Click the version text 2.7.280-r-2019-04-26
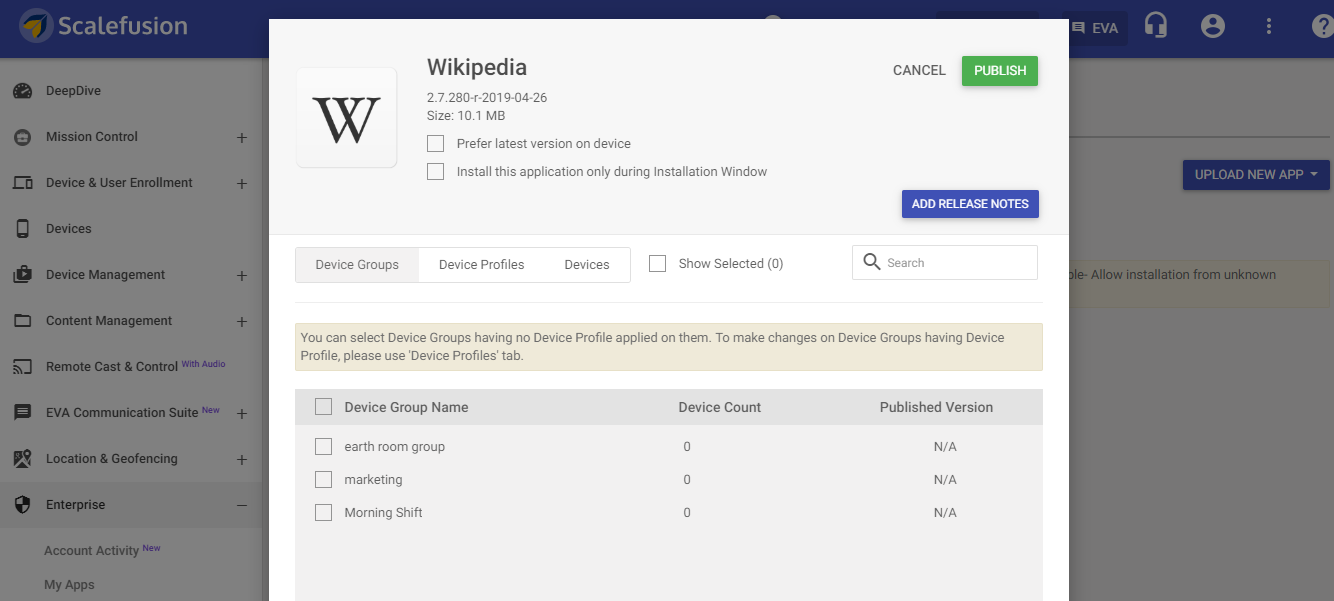This screenshot has height=601, width=1334. point(487,98)
